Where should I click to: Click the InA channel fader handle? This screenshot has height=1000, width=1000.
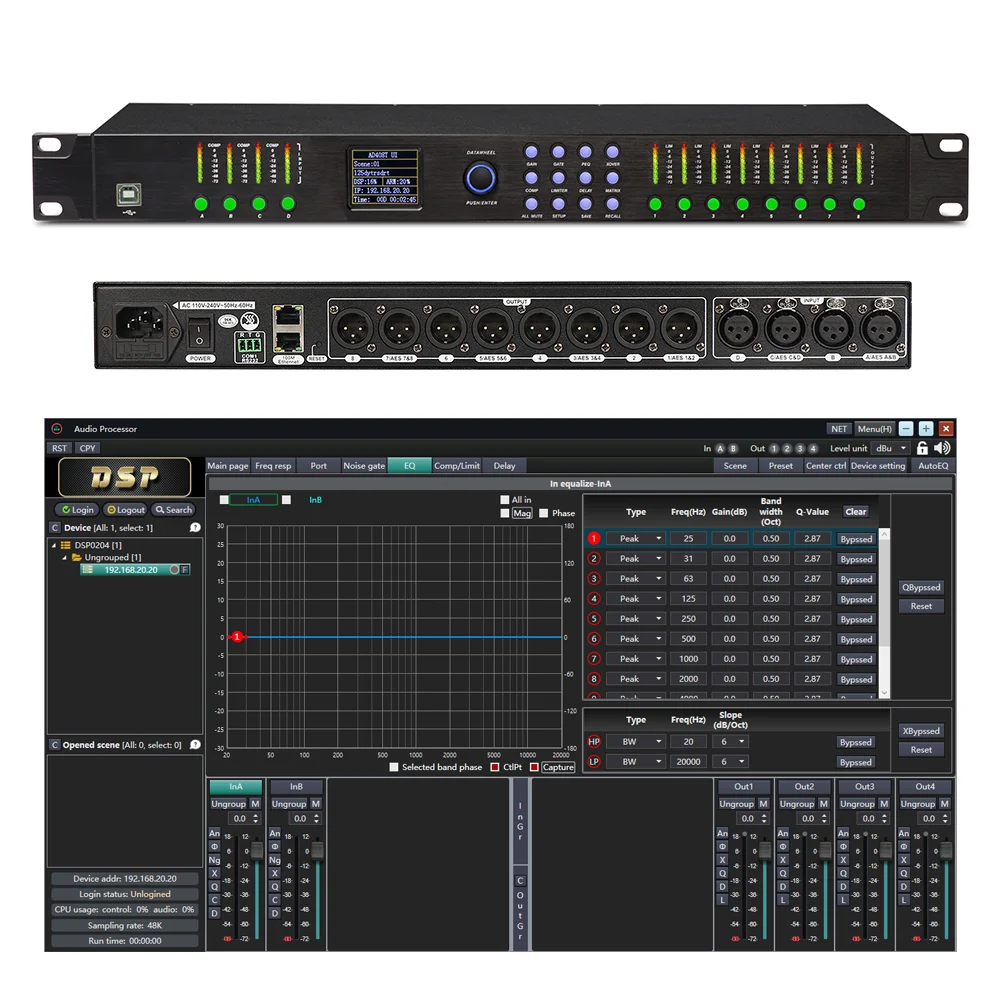[256, 849]
